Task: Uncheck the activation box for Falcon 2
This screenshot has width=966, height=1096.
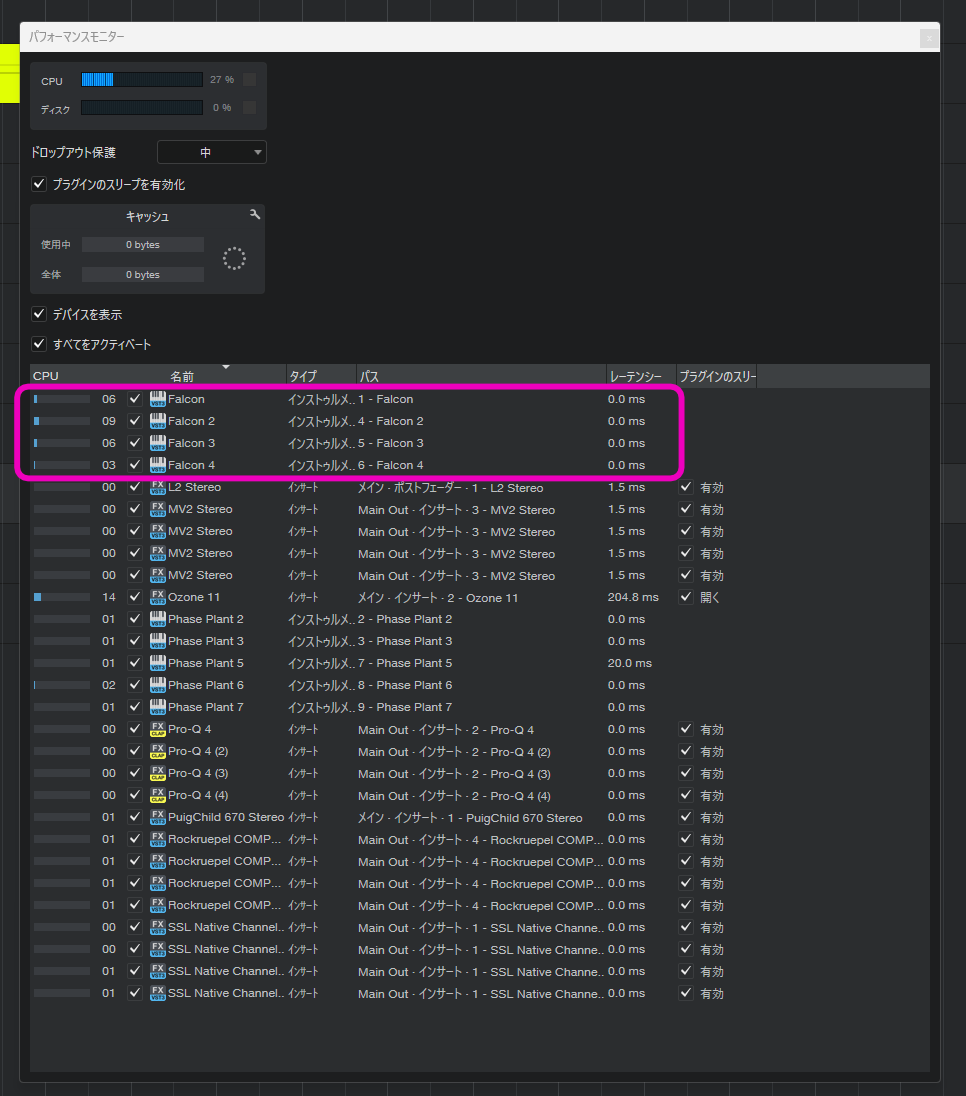Action: click(135, 421)
